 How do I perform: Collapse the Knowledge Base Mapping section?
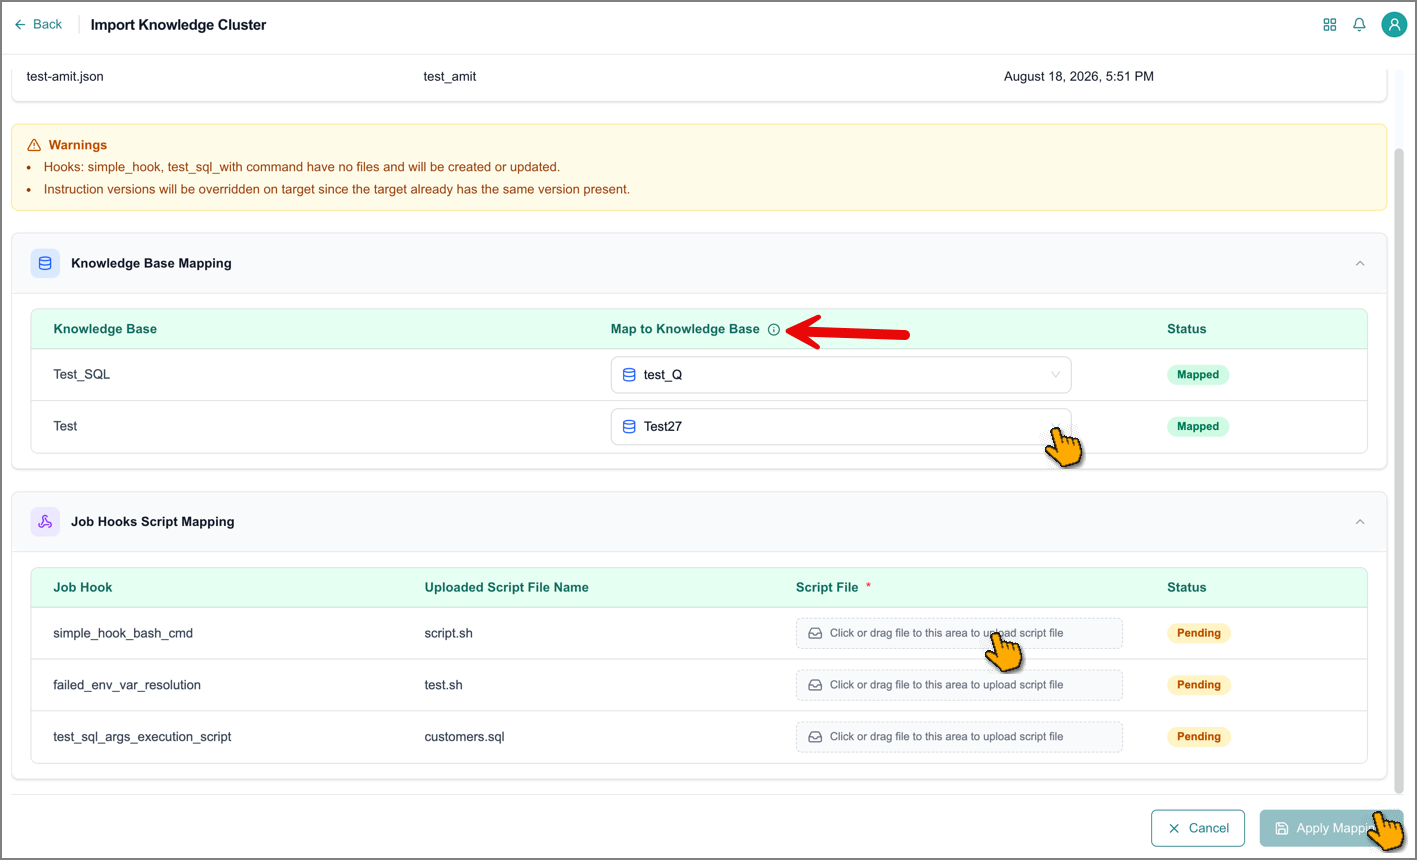tap(1359, 263)
